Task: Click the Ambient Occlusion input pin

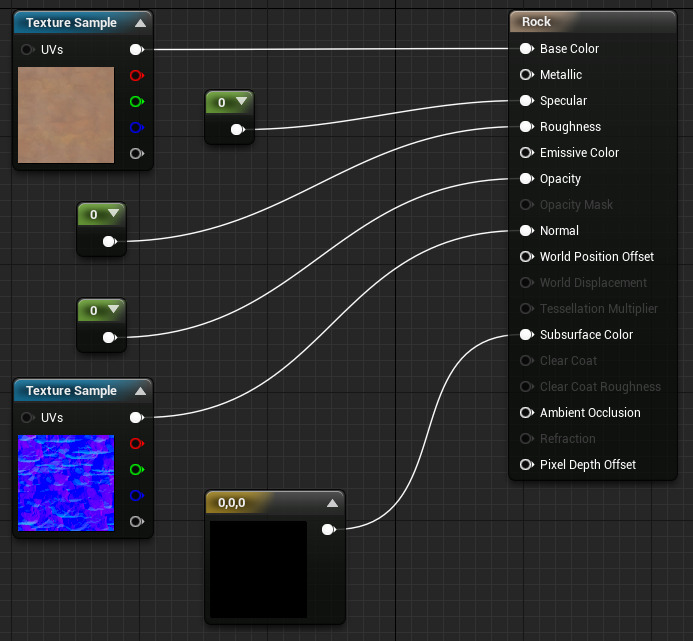Action: click(x=526, y=413)
